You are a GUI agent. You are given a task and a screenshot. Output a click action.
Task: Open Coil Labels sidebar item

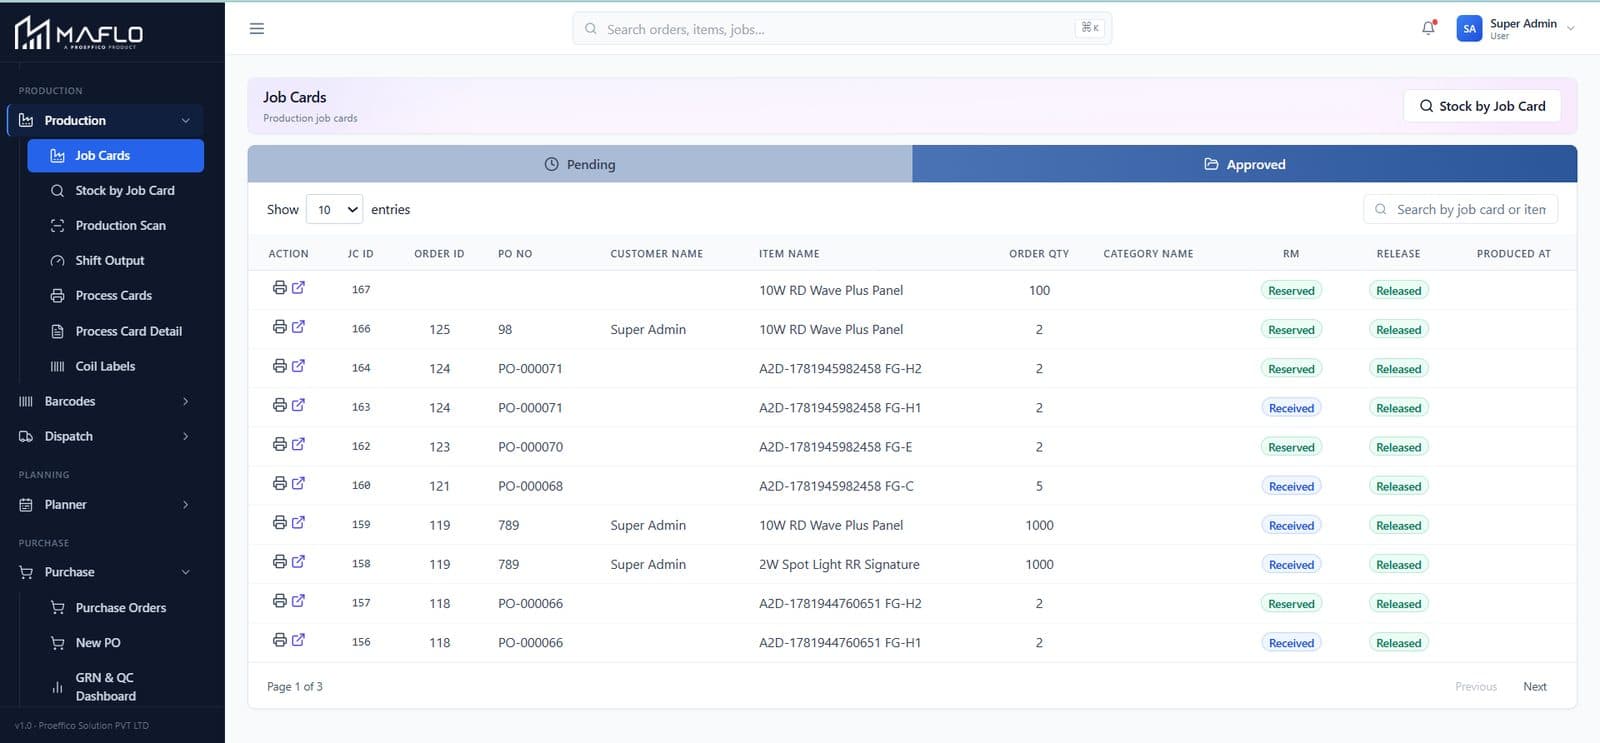pos(115,366)
